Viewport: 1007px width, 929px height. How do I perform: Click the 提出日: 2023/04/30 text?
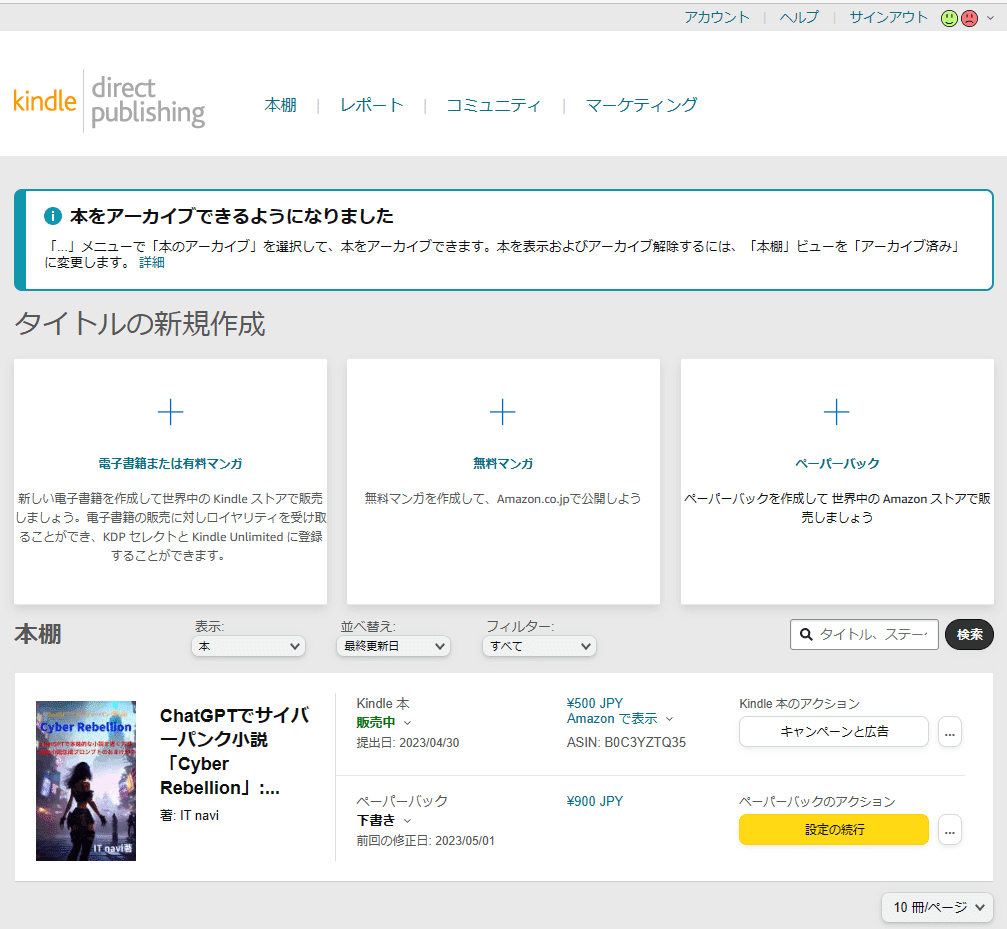(x=408, y=743)
